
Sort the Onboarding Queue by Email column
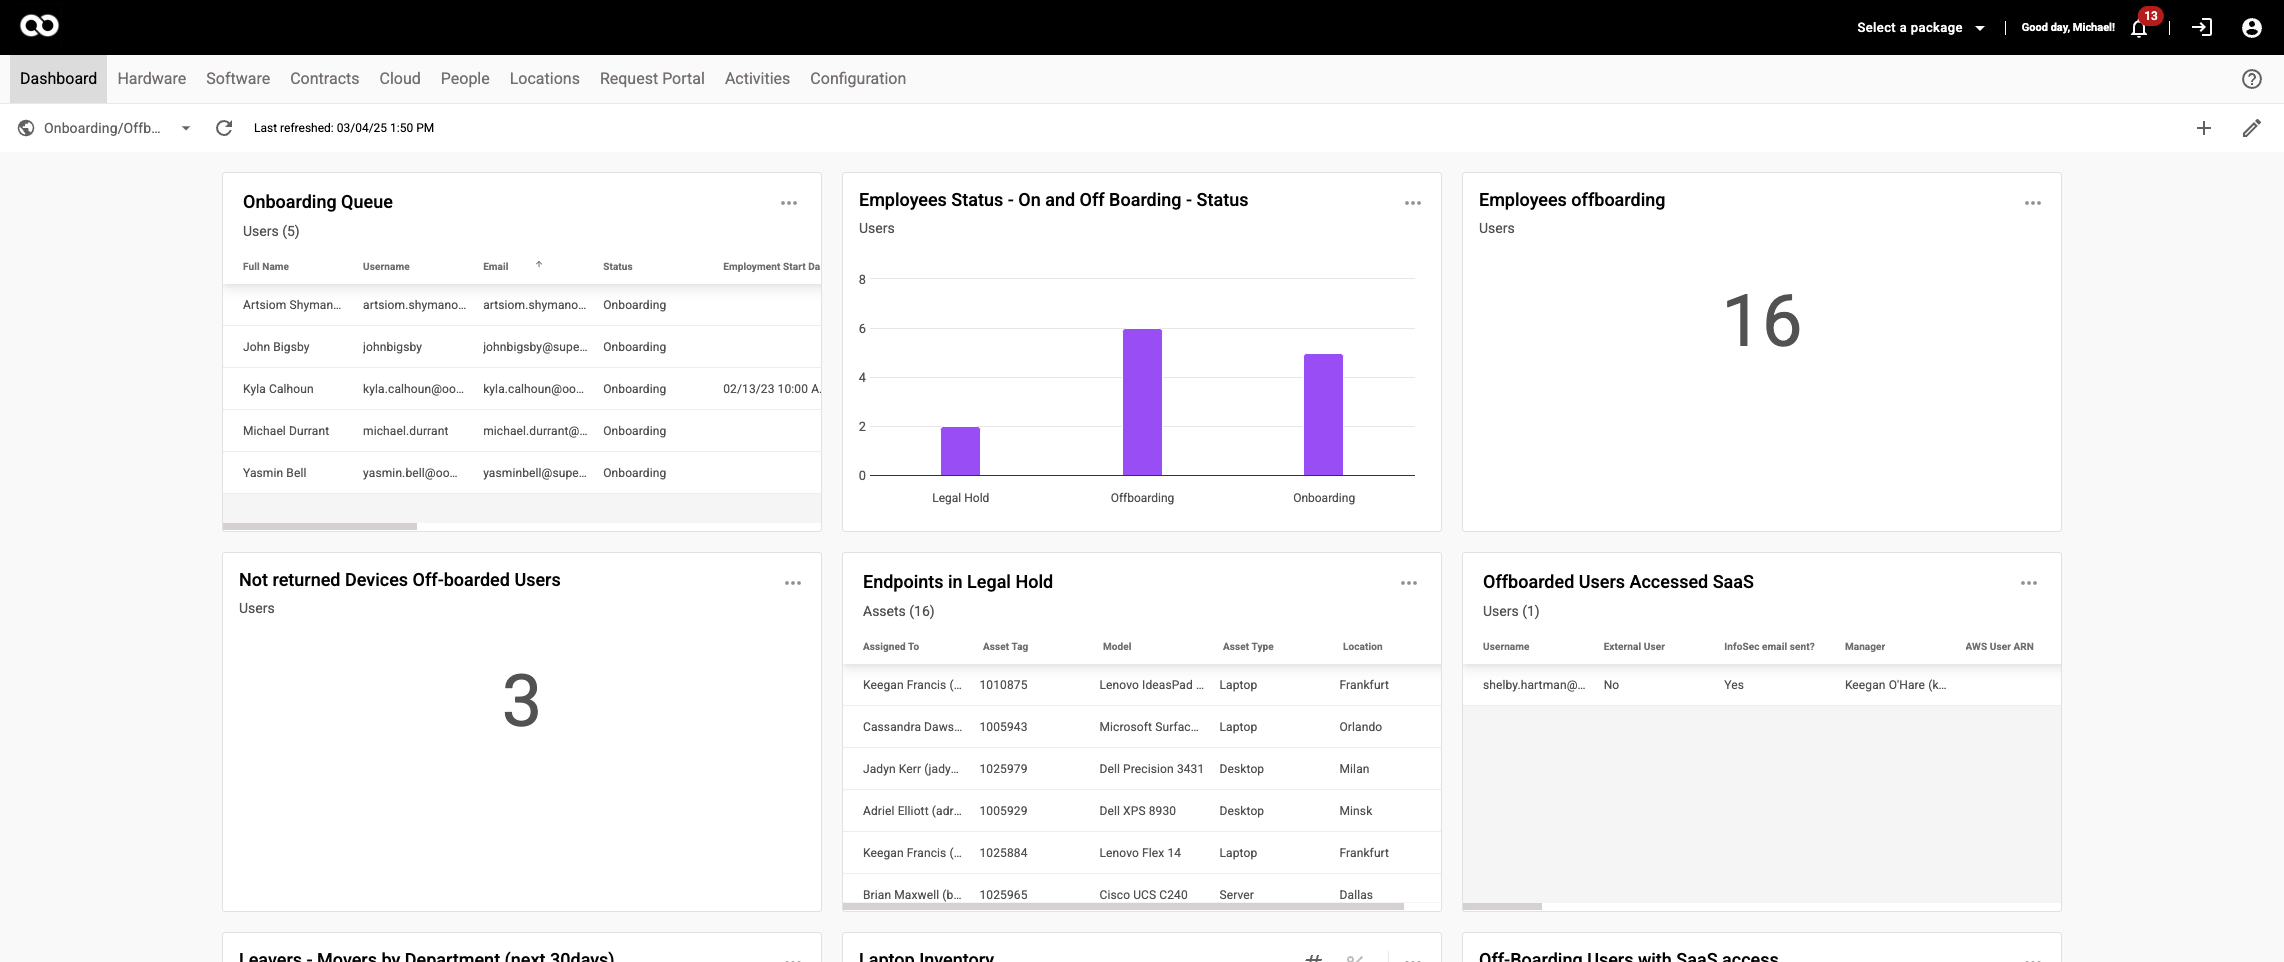tap(496, 267)
